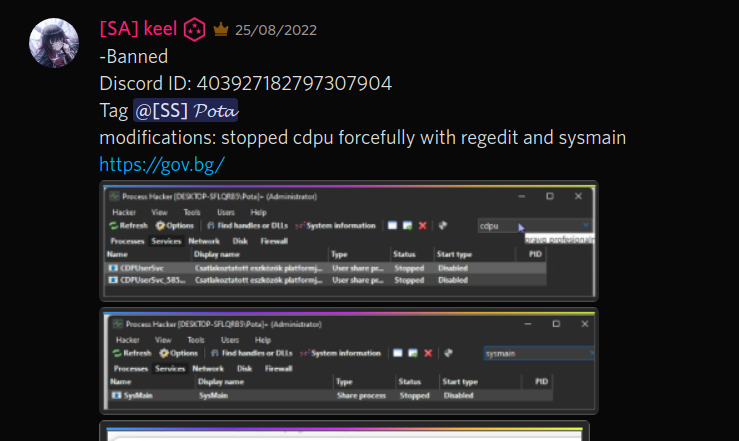This screenshot has height=441, width=739.
Task: Click the SysMain service row icon
Action: 116,395
